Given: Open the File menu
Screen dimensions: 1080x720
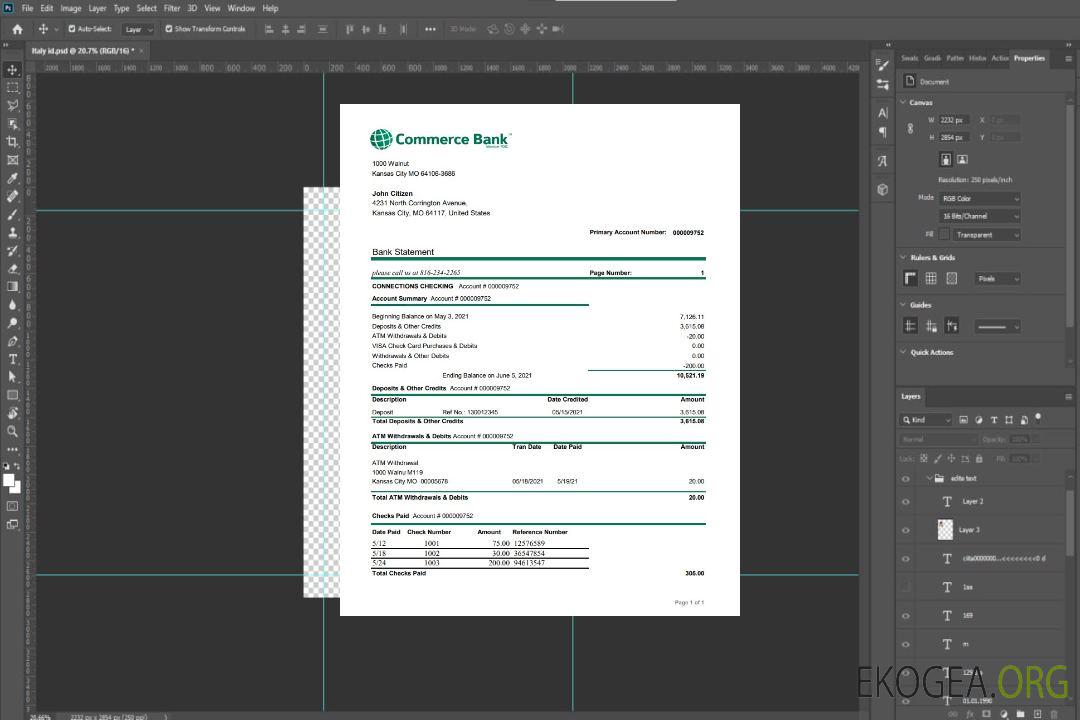Looking at the screenshot, I should pos(28,8).
